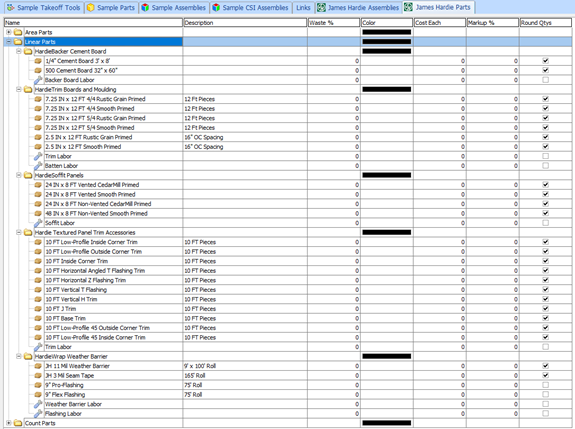Image resolution: width=575 pixels, height=429 pixels.
Task: Uncheck Round Qtys for 7.25 IN x 12 FT 5/4 Rustic Grain Primed
Action: click(x=545, y=118)
